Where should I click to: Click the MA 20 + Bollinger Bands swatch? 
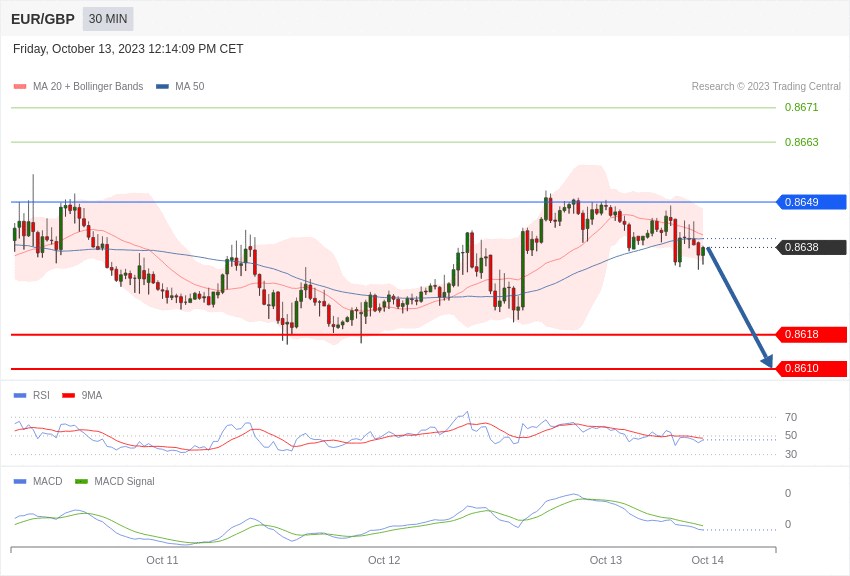[20, 86]
